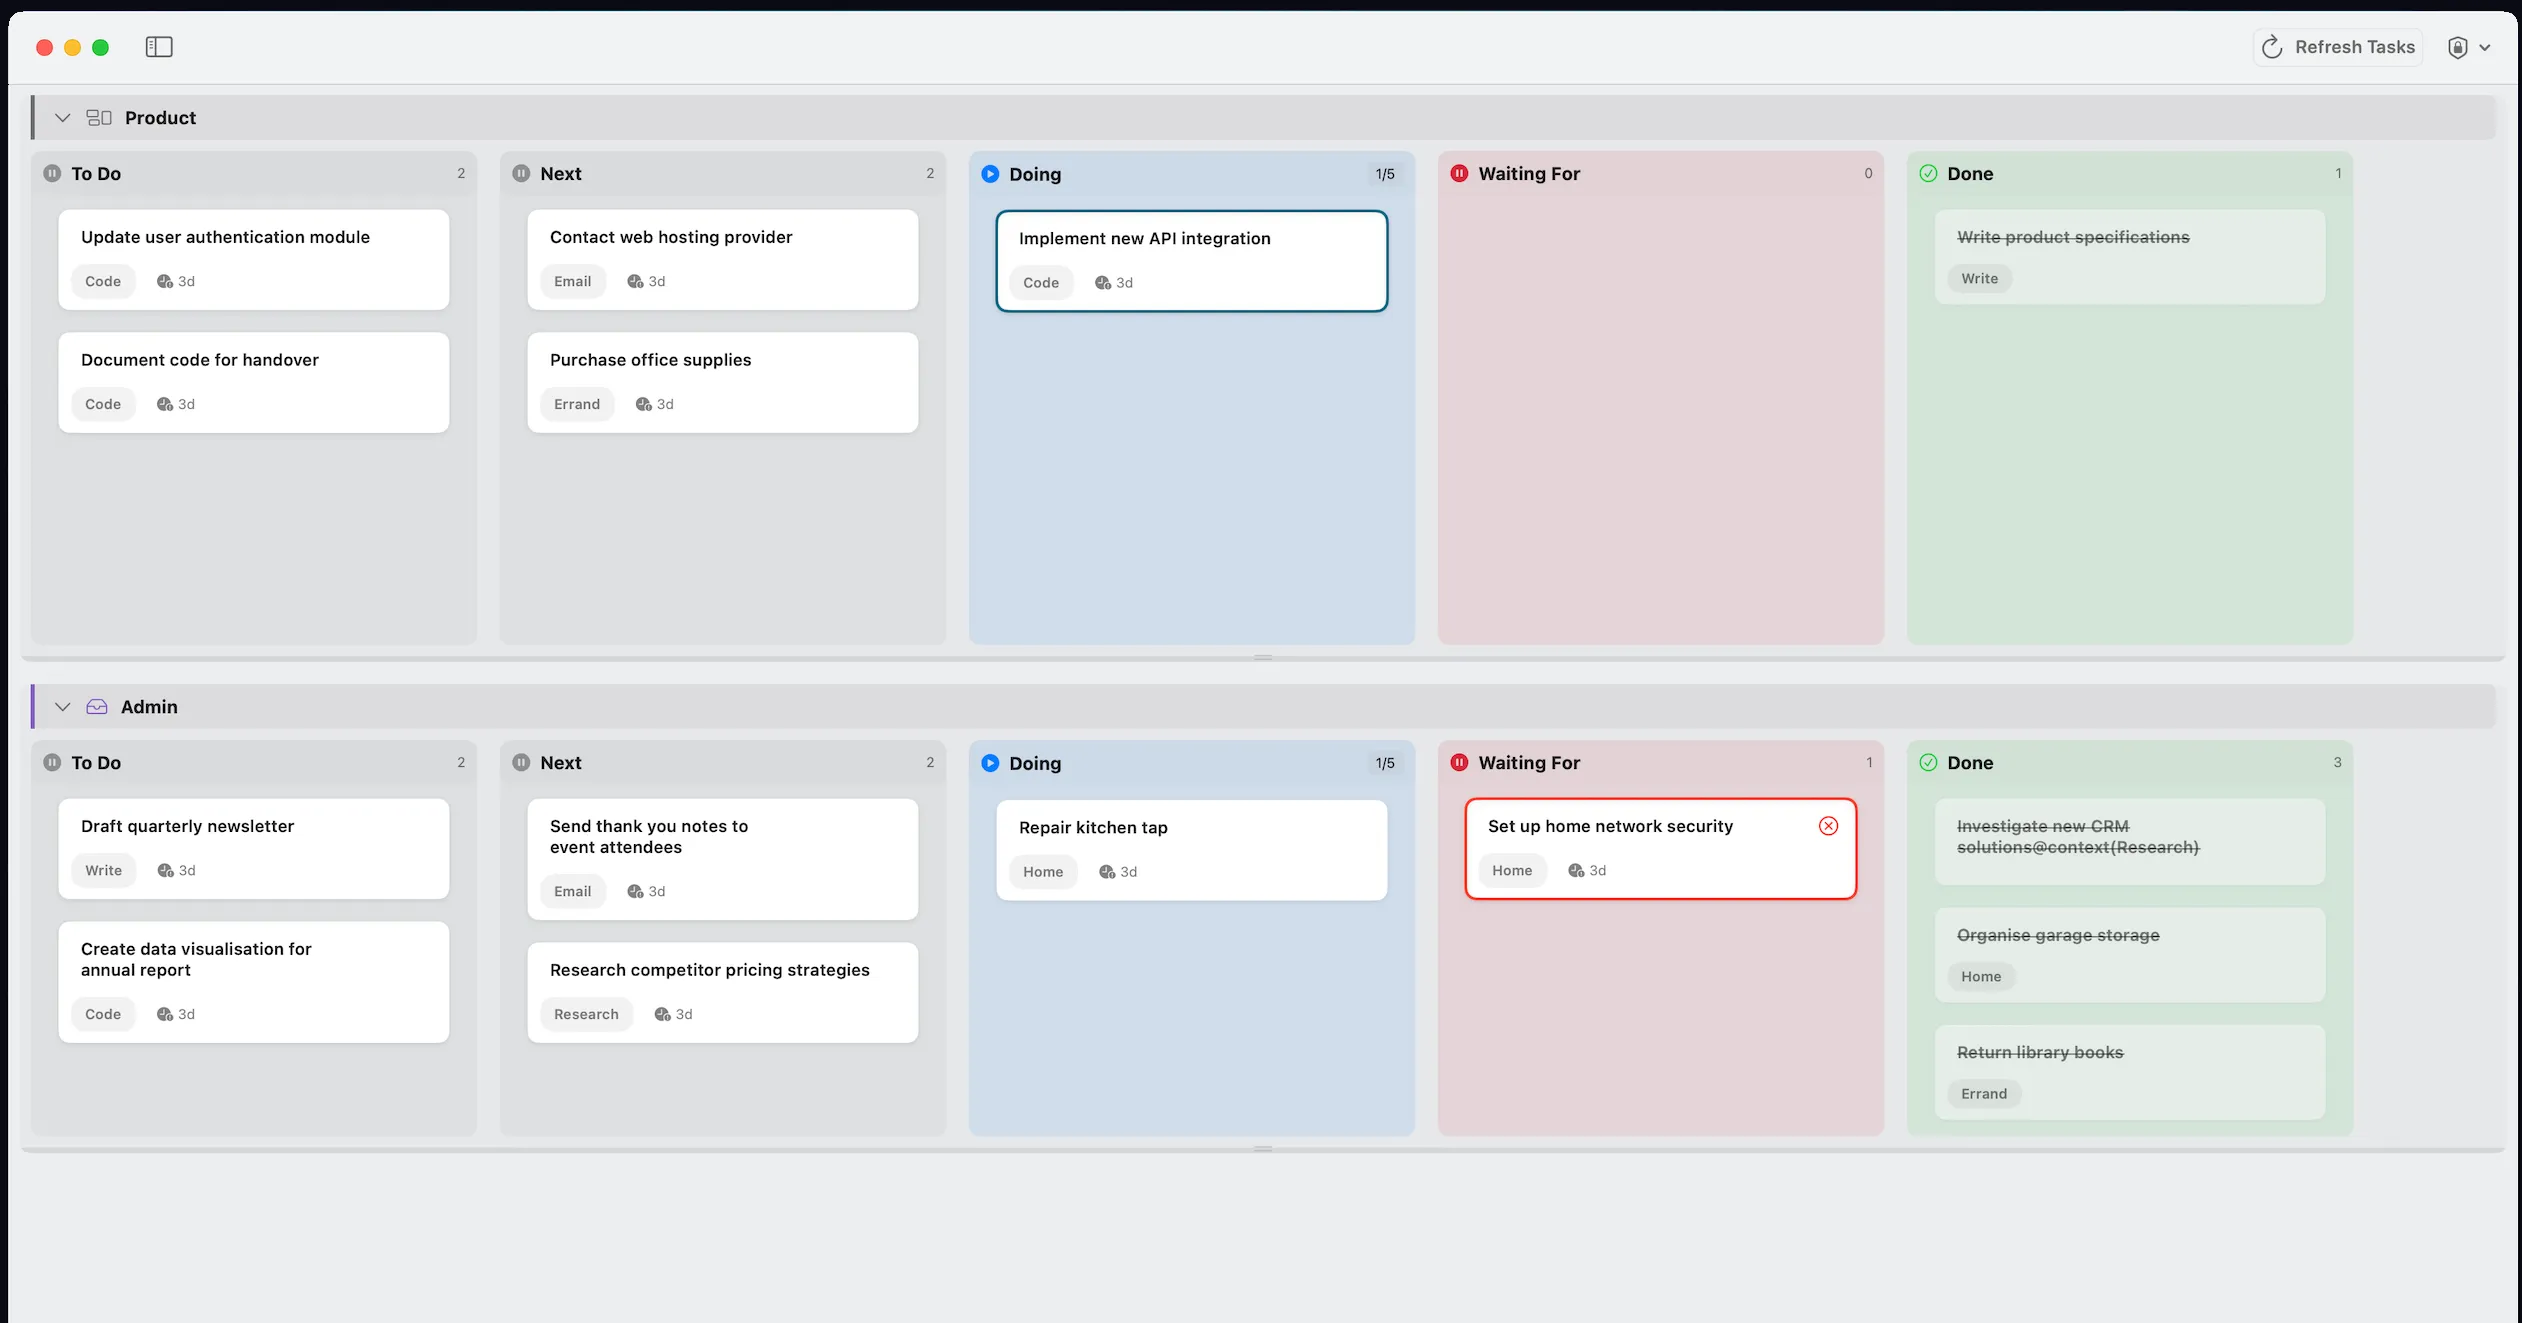Screen dimensions: 2522x1323
Task: Click the purple inbox icon beside Admin
Action: (96, 706)
